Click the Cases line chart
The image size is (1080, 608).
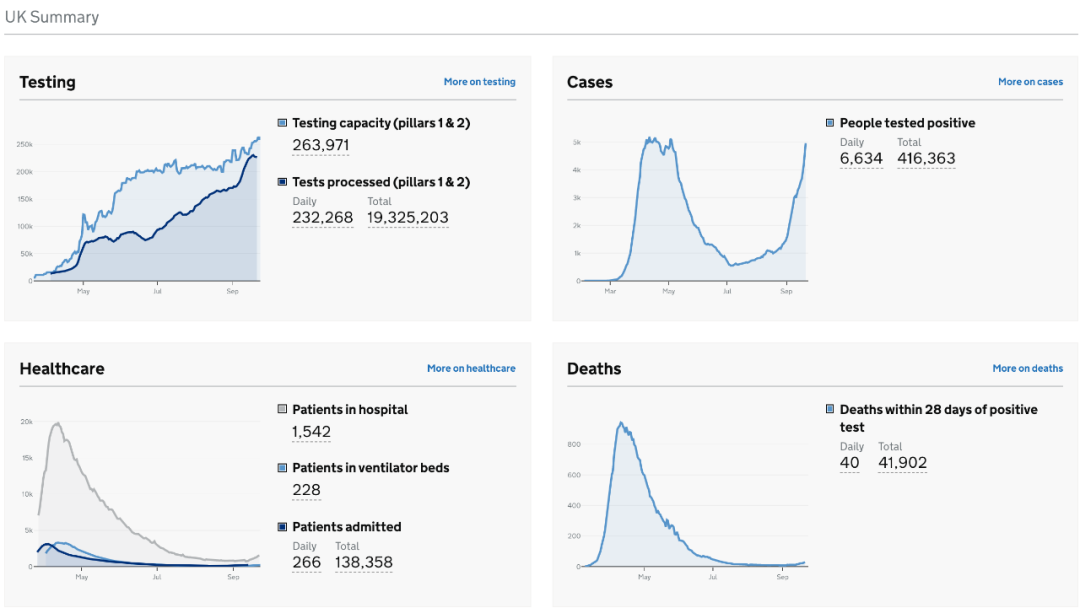[x=691, y=215]
